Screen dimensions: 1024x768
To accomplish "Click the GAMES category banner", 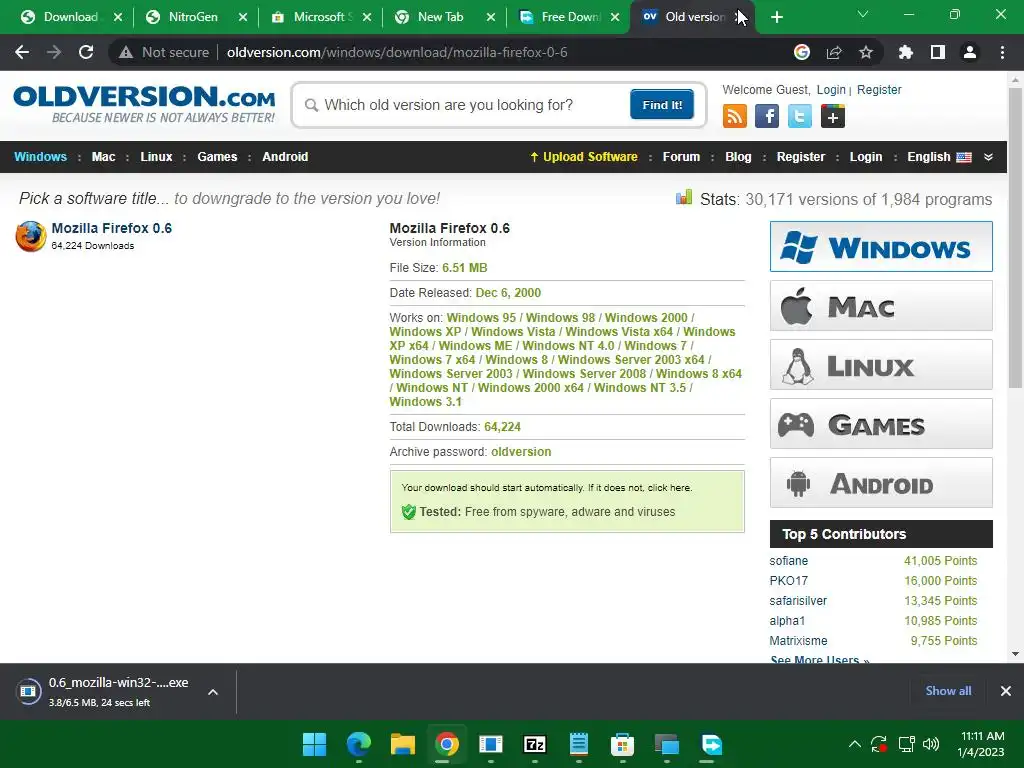I will pos(881,424).
